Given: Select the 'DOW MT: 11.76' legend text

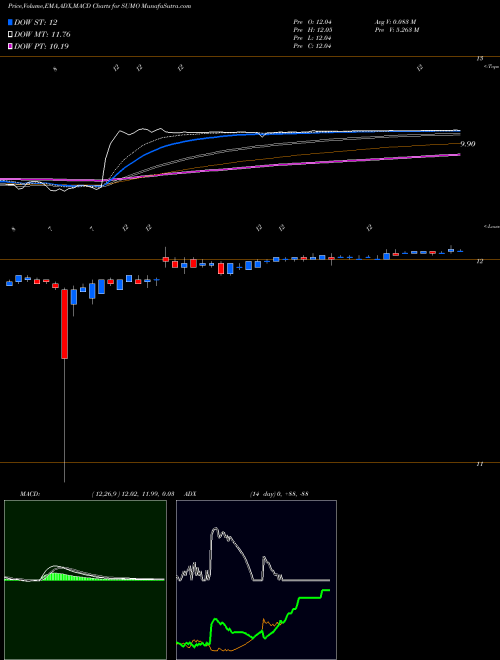Looking at the screenshot, I should point(42,35).
